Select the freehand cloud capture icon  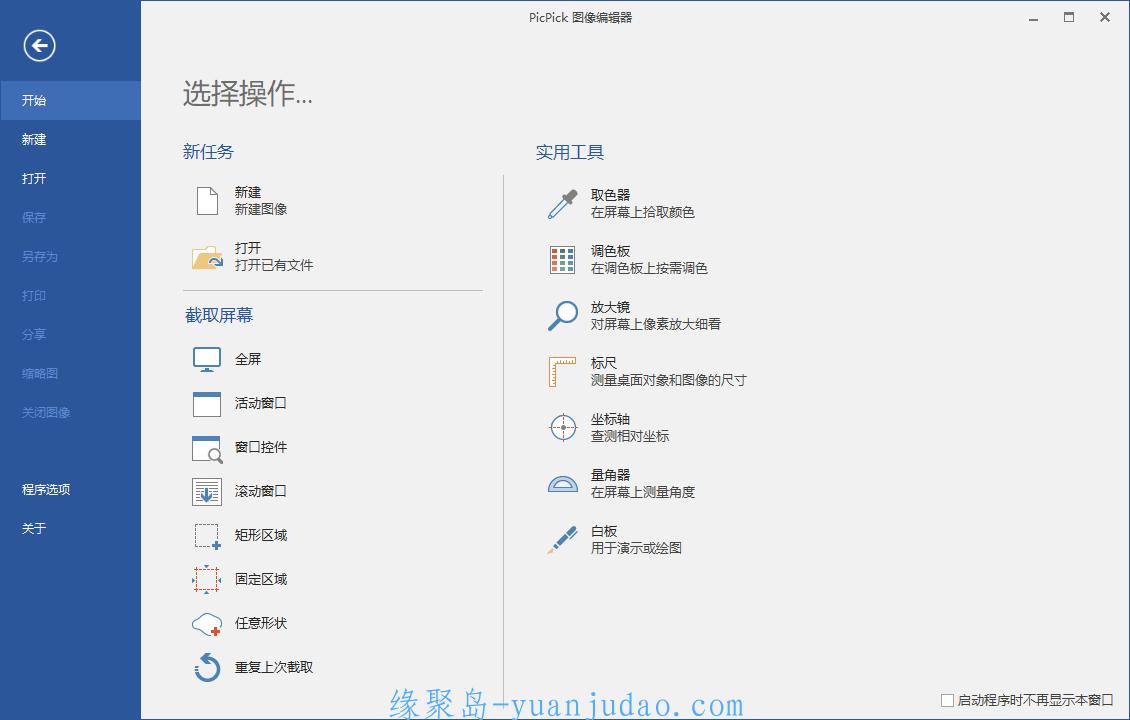pyautogui.click(x=207, y=624)
